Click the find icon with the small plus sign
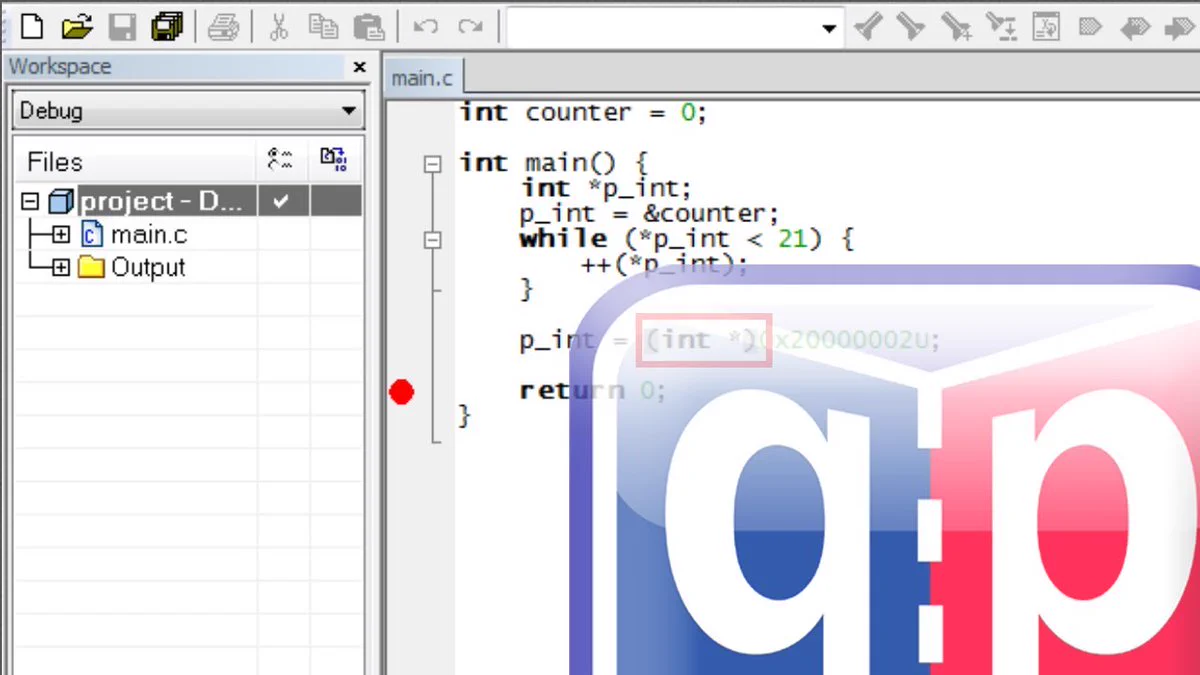The width and height of the screenshot is (1200, 675). coord(955,27)
